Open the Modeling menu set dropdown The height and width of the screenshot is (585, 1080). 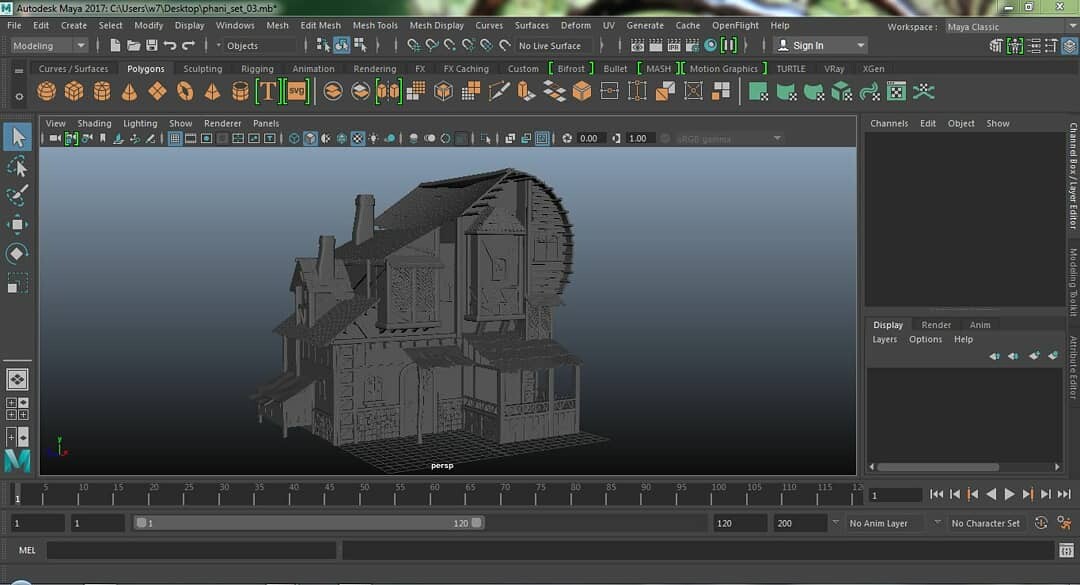pyautogui.click(x=48, y=45)
